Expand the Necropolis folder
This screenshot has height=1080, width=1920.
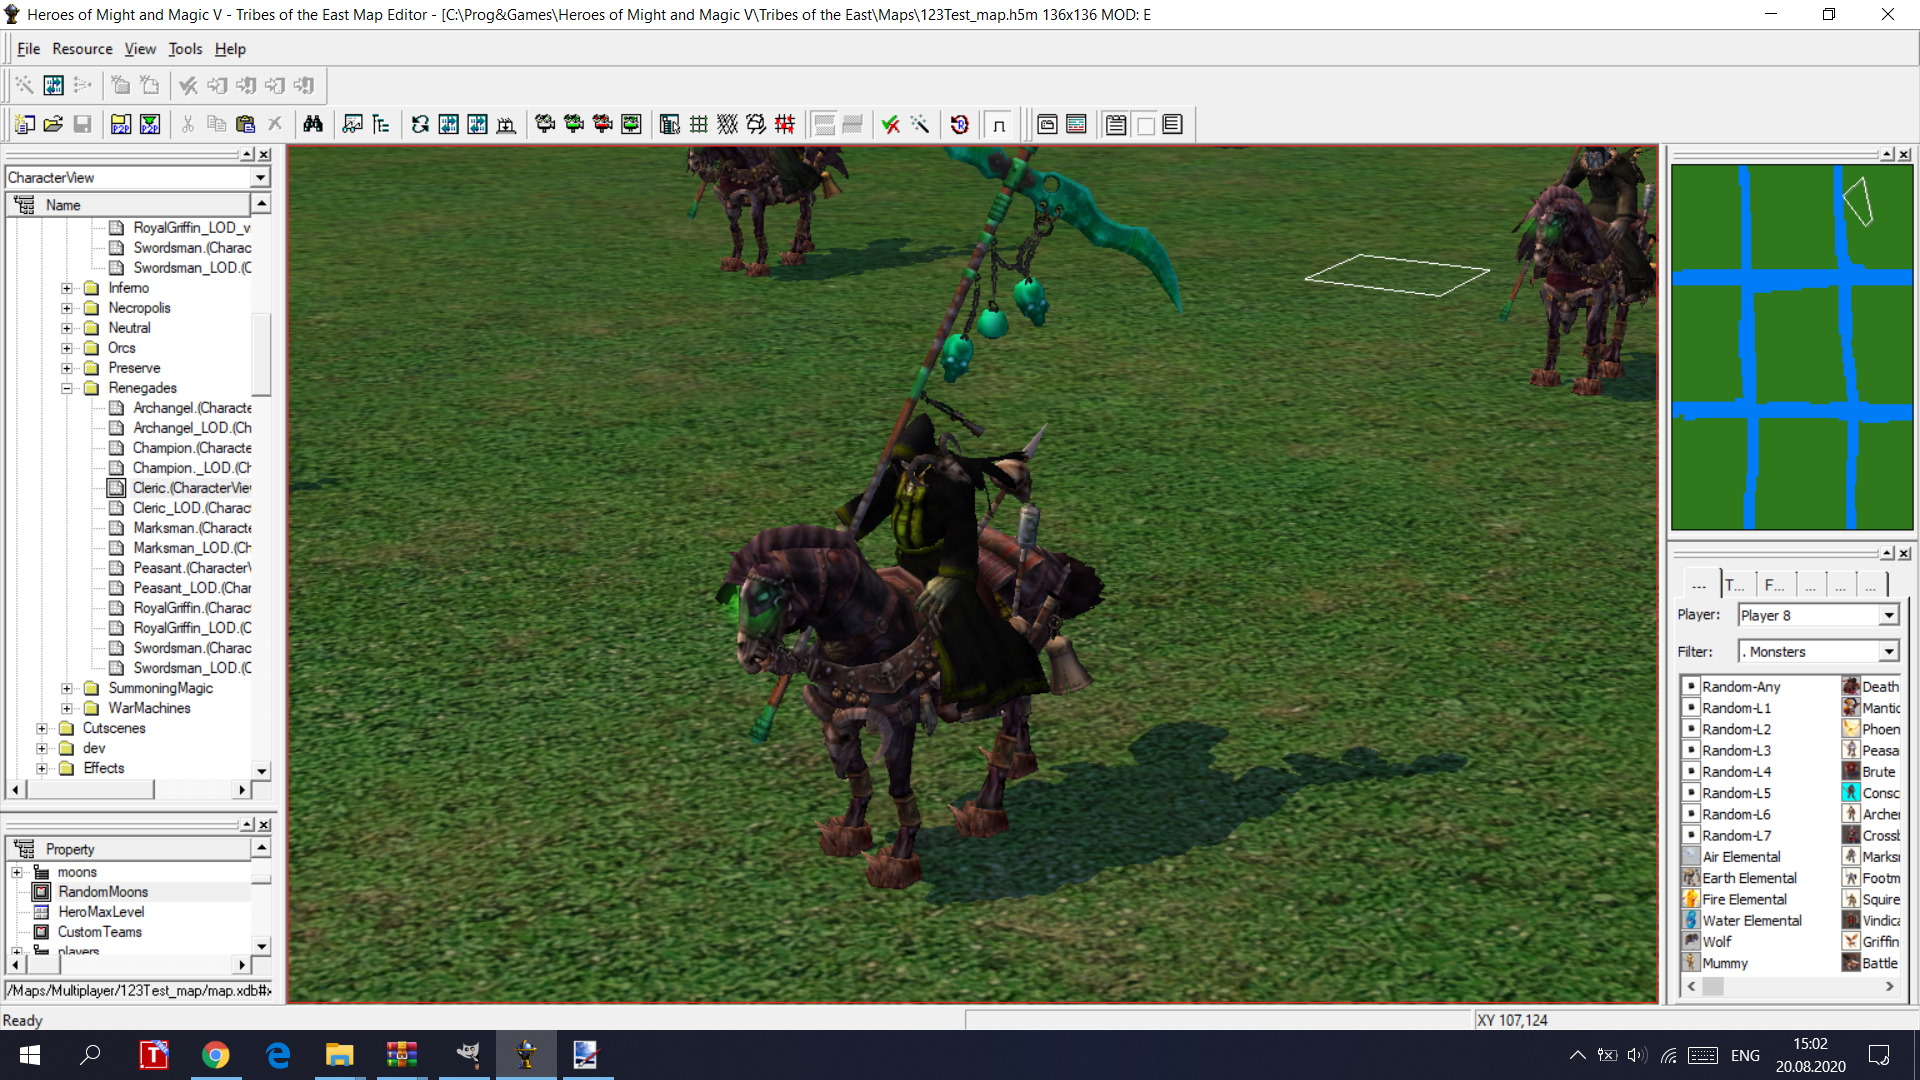67,308
